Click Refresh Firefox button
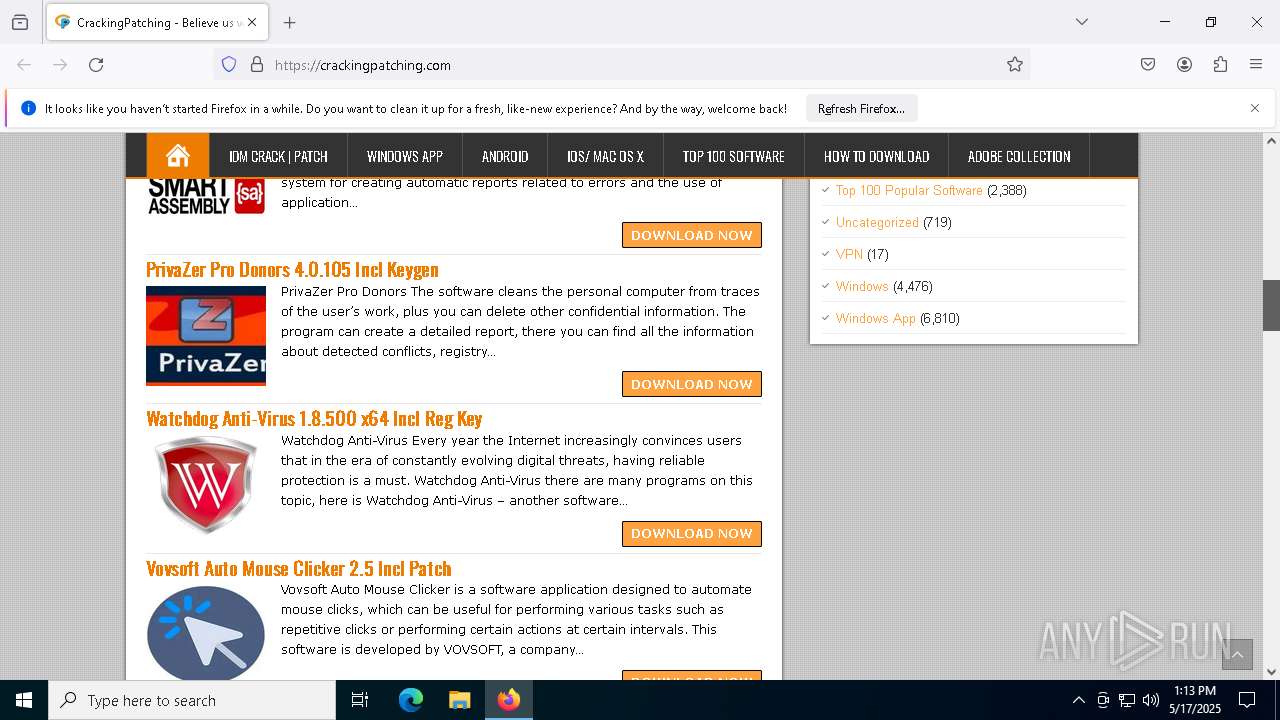 coord(861,108)
